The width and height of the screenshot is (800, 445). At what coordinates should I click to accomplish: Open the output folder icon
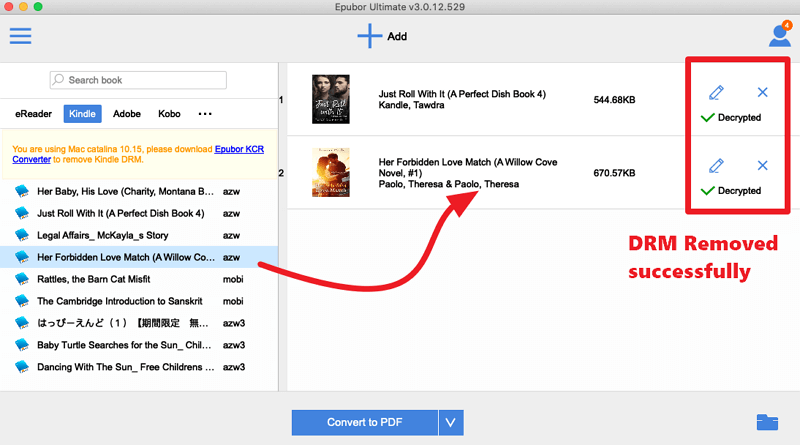(767, 422)
